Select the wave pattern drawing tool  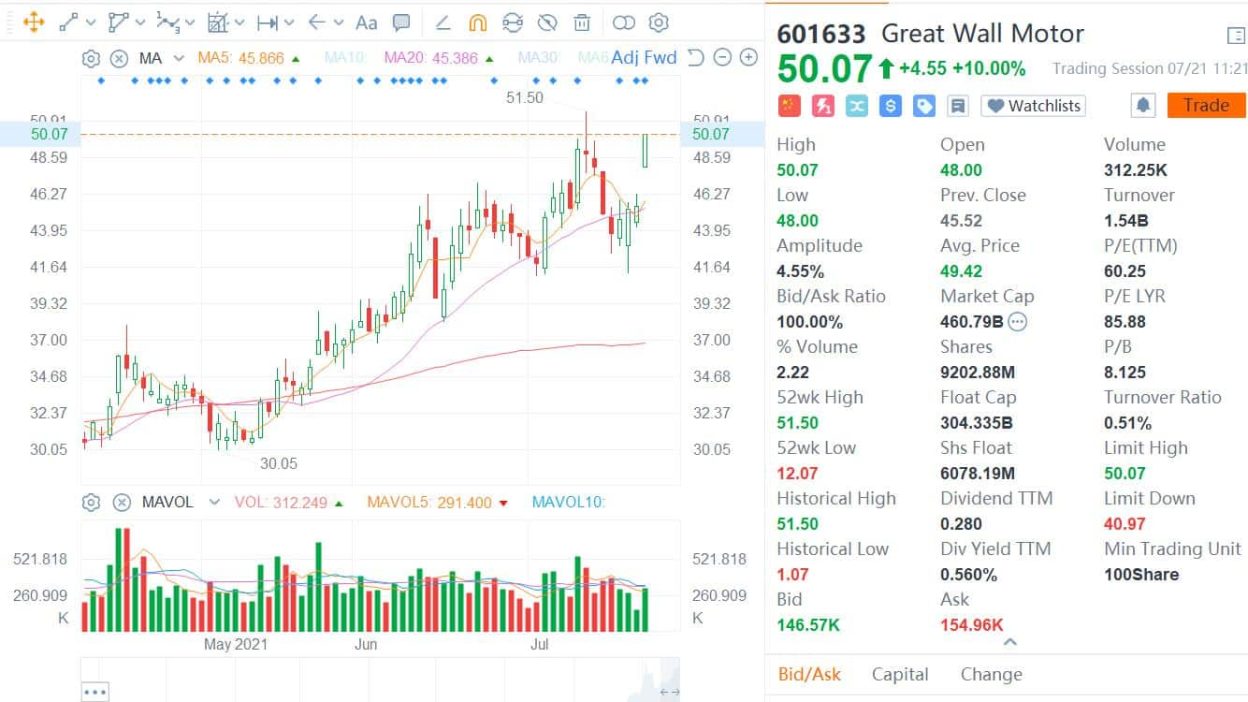point(167,22)
